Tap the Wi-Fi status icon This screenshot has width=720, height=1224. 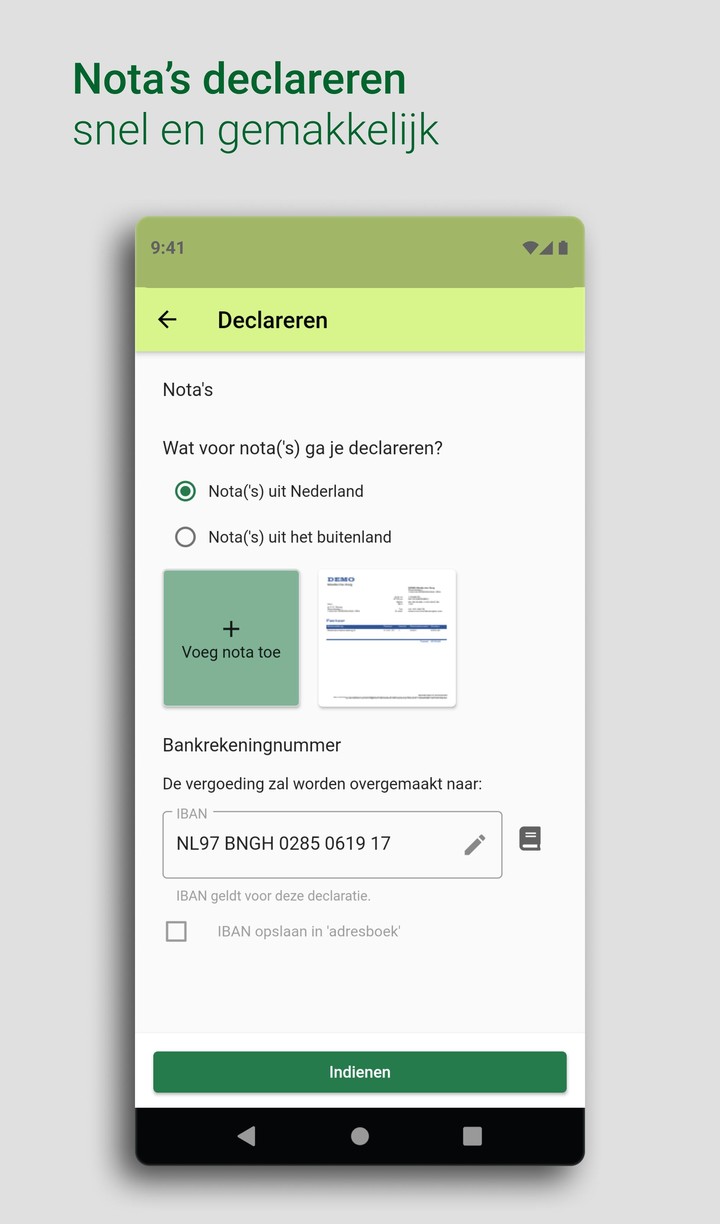pos(530,248)
